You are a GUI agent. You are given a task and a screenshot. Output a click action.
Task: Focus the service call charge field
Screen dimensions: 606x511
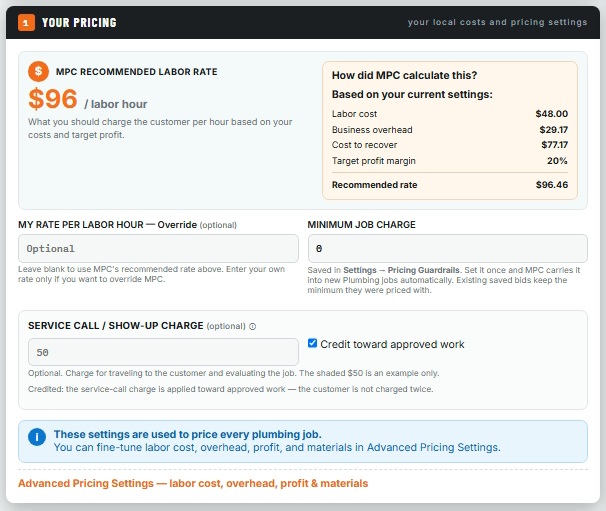coord(163,352)
